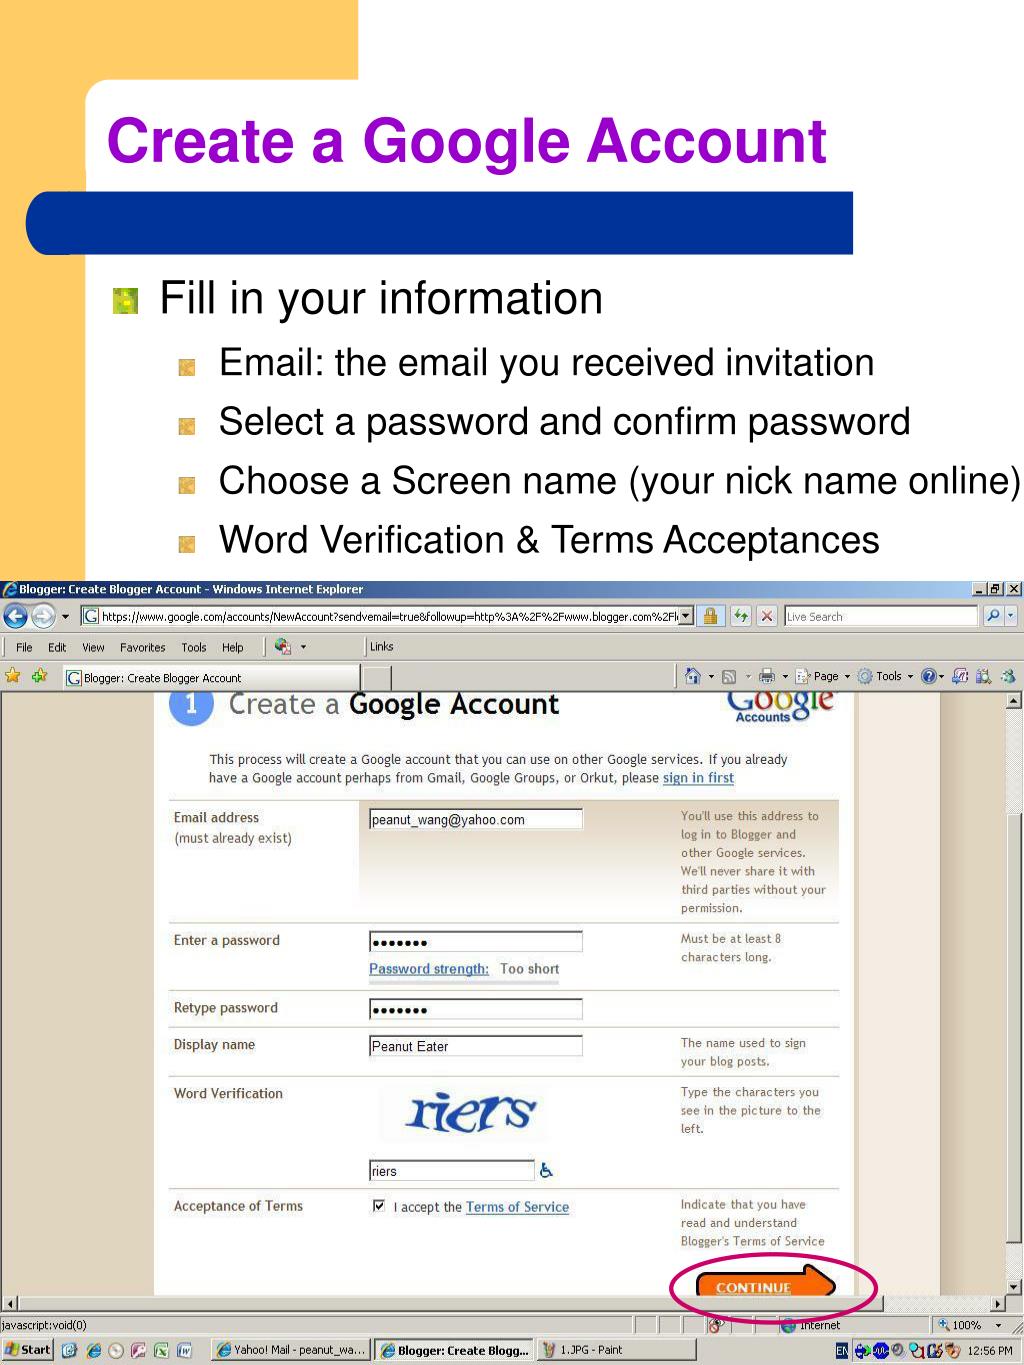Image resolution: width=1024 pixels, height=1365 pixels.
Task: Click the vertical scrollbar up arrow
Action: click(x=1015, y=702)
